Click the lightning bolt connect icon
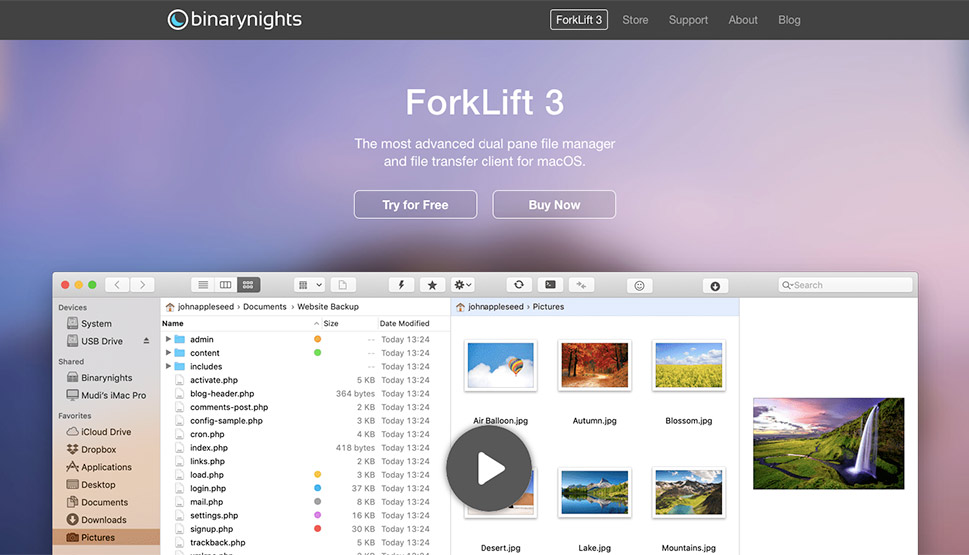 (401, 285)
